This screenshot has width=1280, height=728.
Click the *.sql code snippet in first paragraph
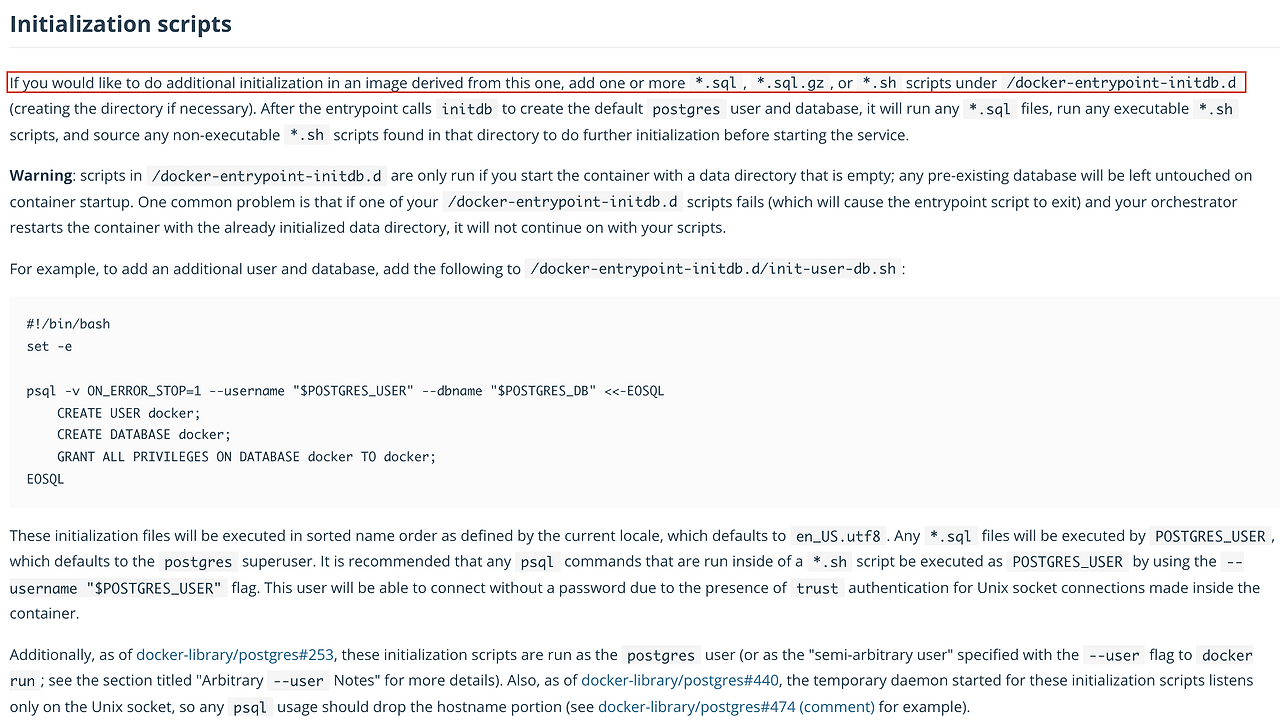pos(713,83)
